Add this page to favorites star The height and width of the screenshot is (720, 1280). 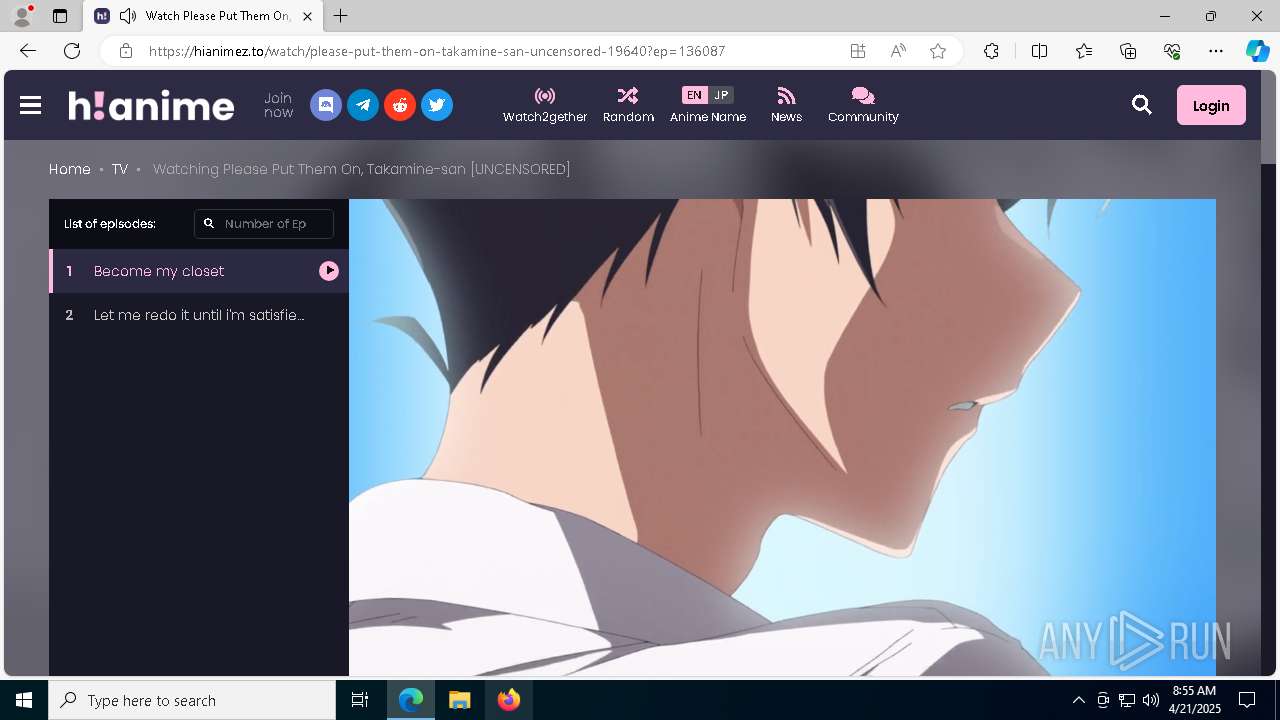pos(938,51)
